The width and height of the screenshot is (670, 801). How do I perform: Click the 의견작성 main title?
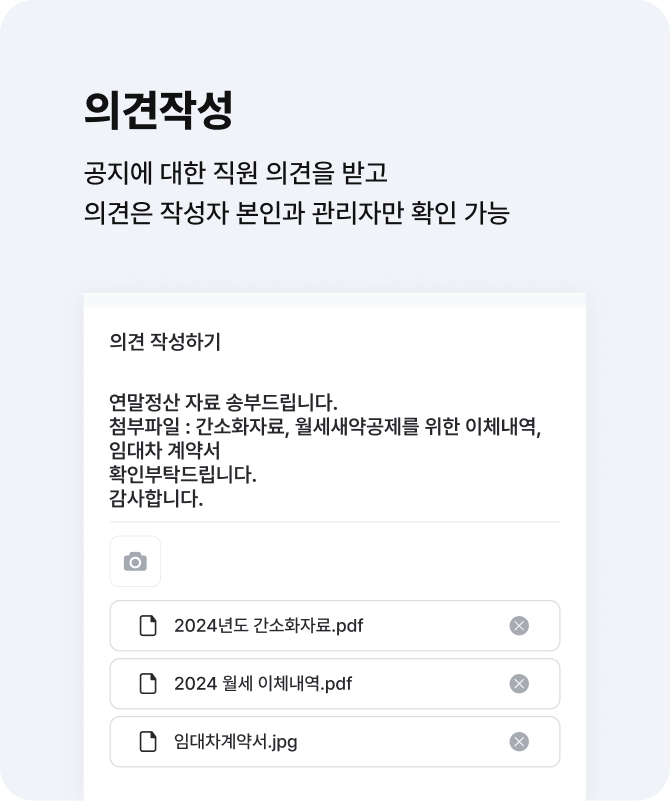coord(158,110)
